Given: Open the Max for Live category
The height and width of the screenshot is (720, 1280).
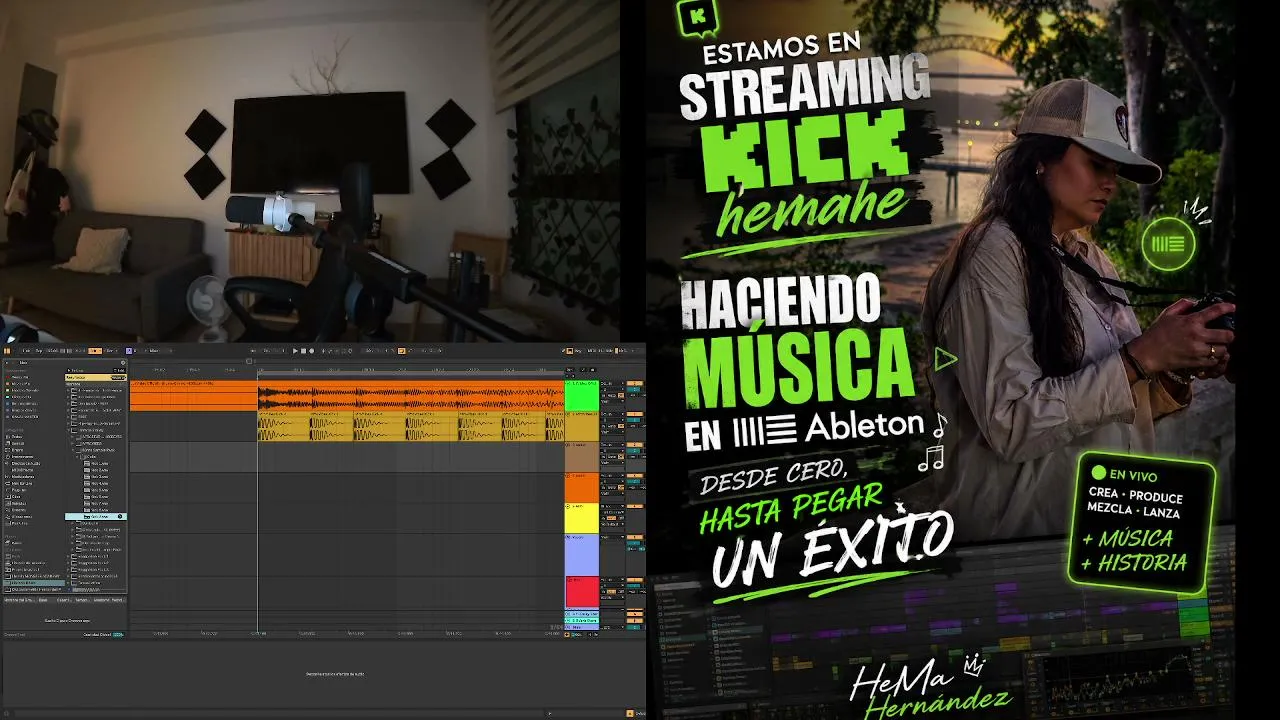Looking at the screenshot, I should [21, 483].
